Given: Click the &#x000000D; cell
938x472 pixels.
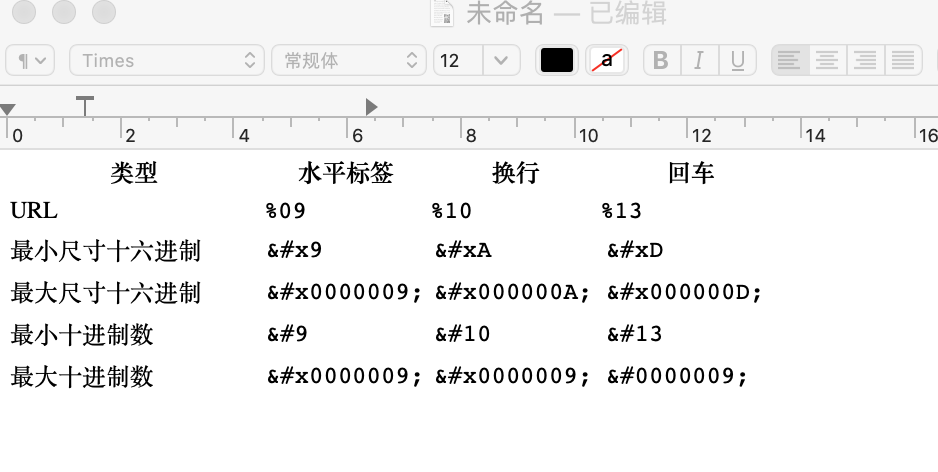Looking at the screenshot, I should pyautogui.click(x=685, y=292).
